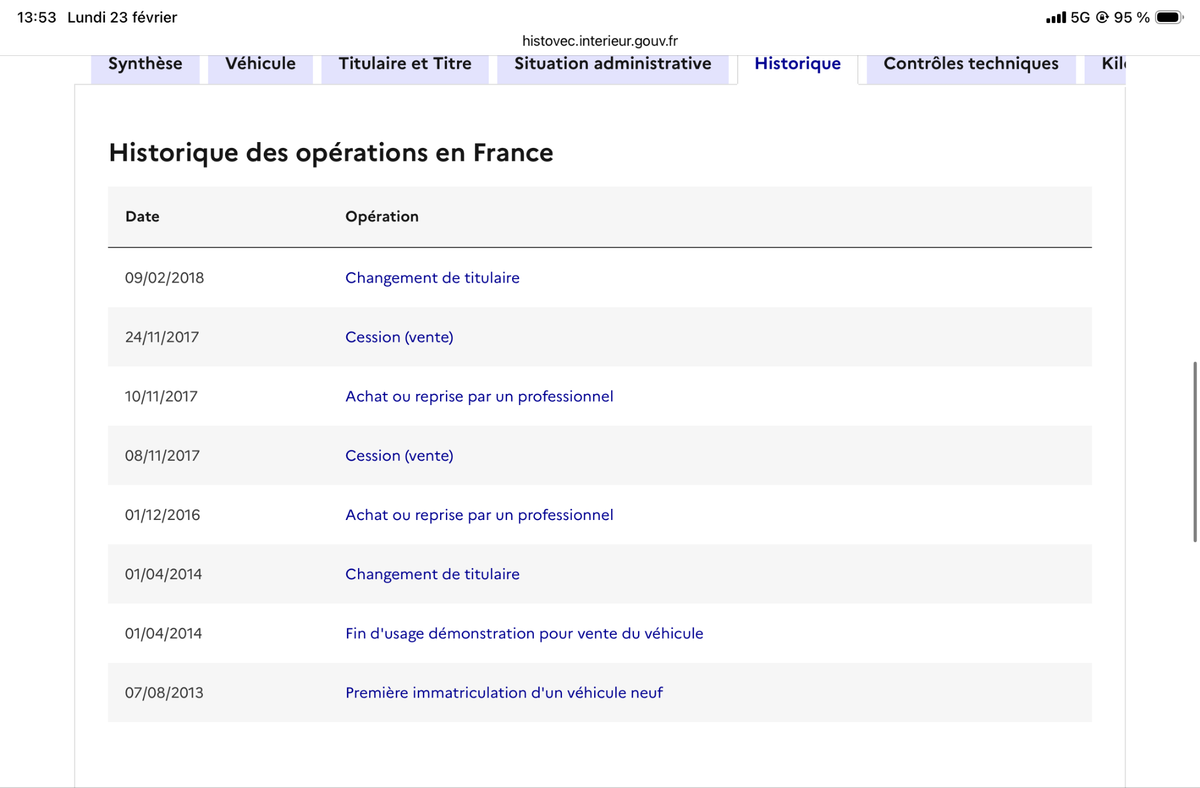Open the Contrôles techniques tab
The image size is (1200, 788).
[971, 64]
